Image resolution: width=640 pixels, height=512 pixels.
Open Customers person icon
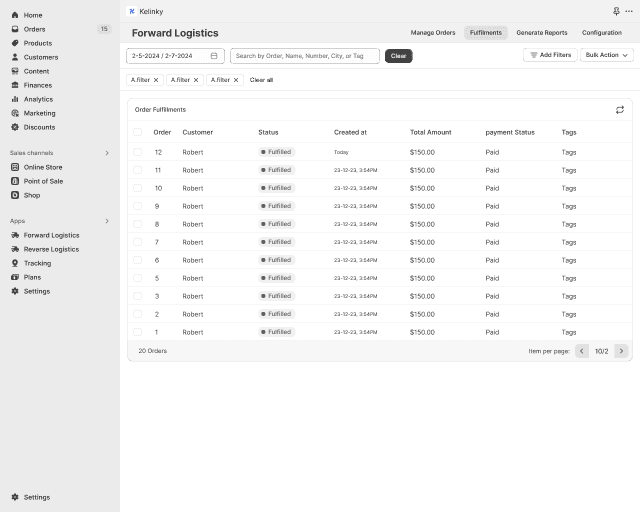[15, 57]
